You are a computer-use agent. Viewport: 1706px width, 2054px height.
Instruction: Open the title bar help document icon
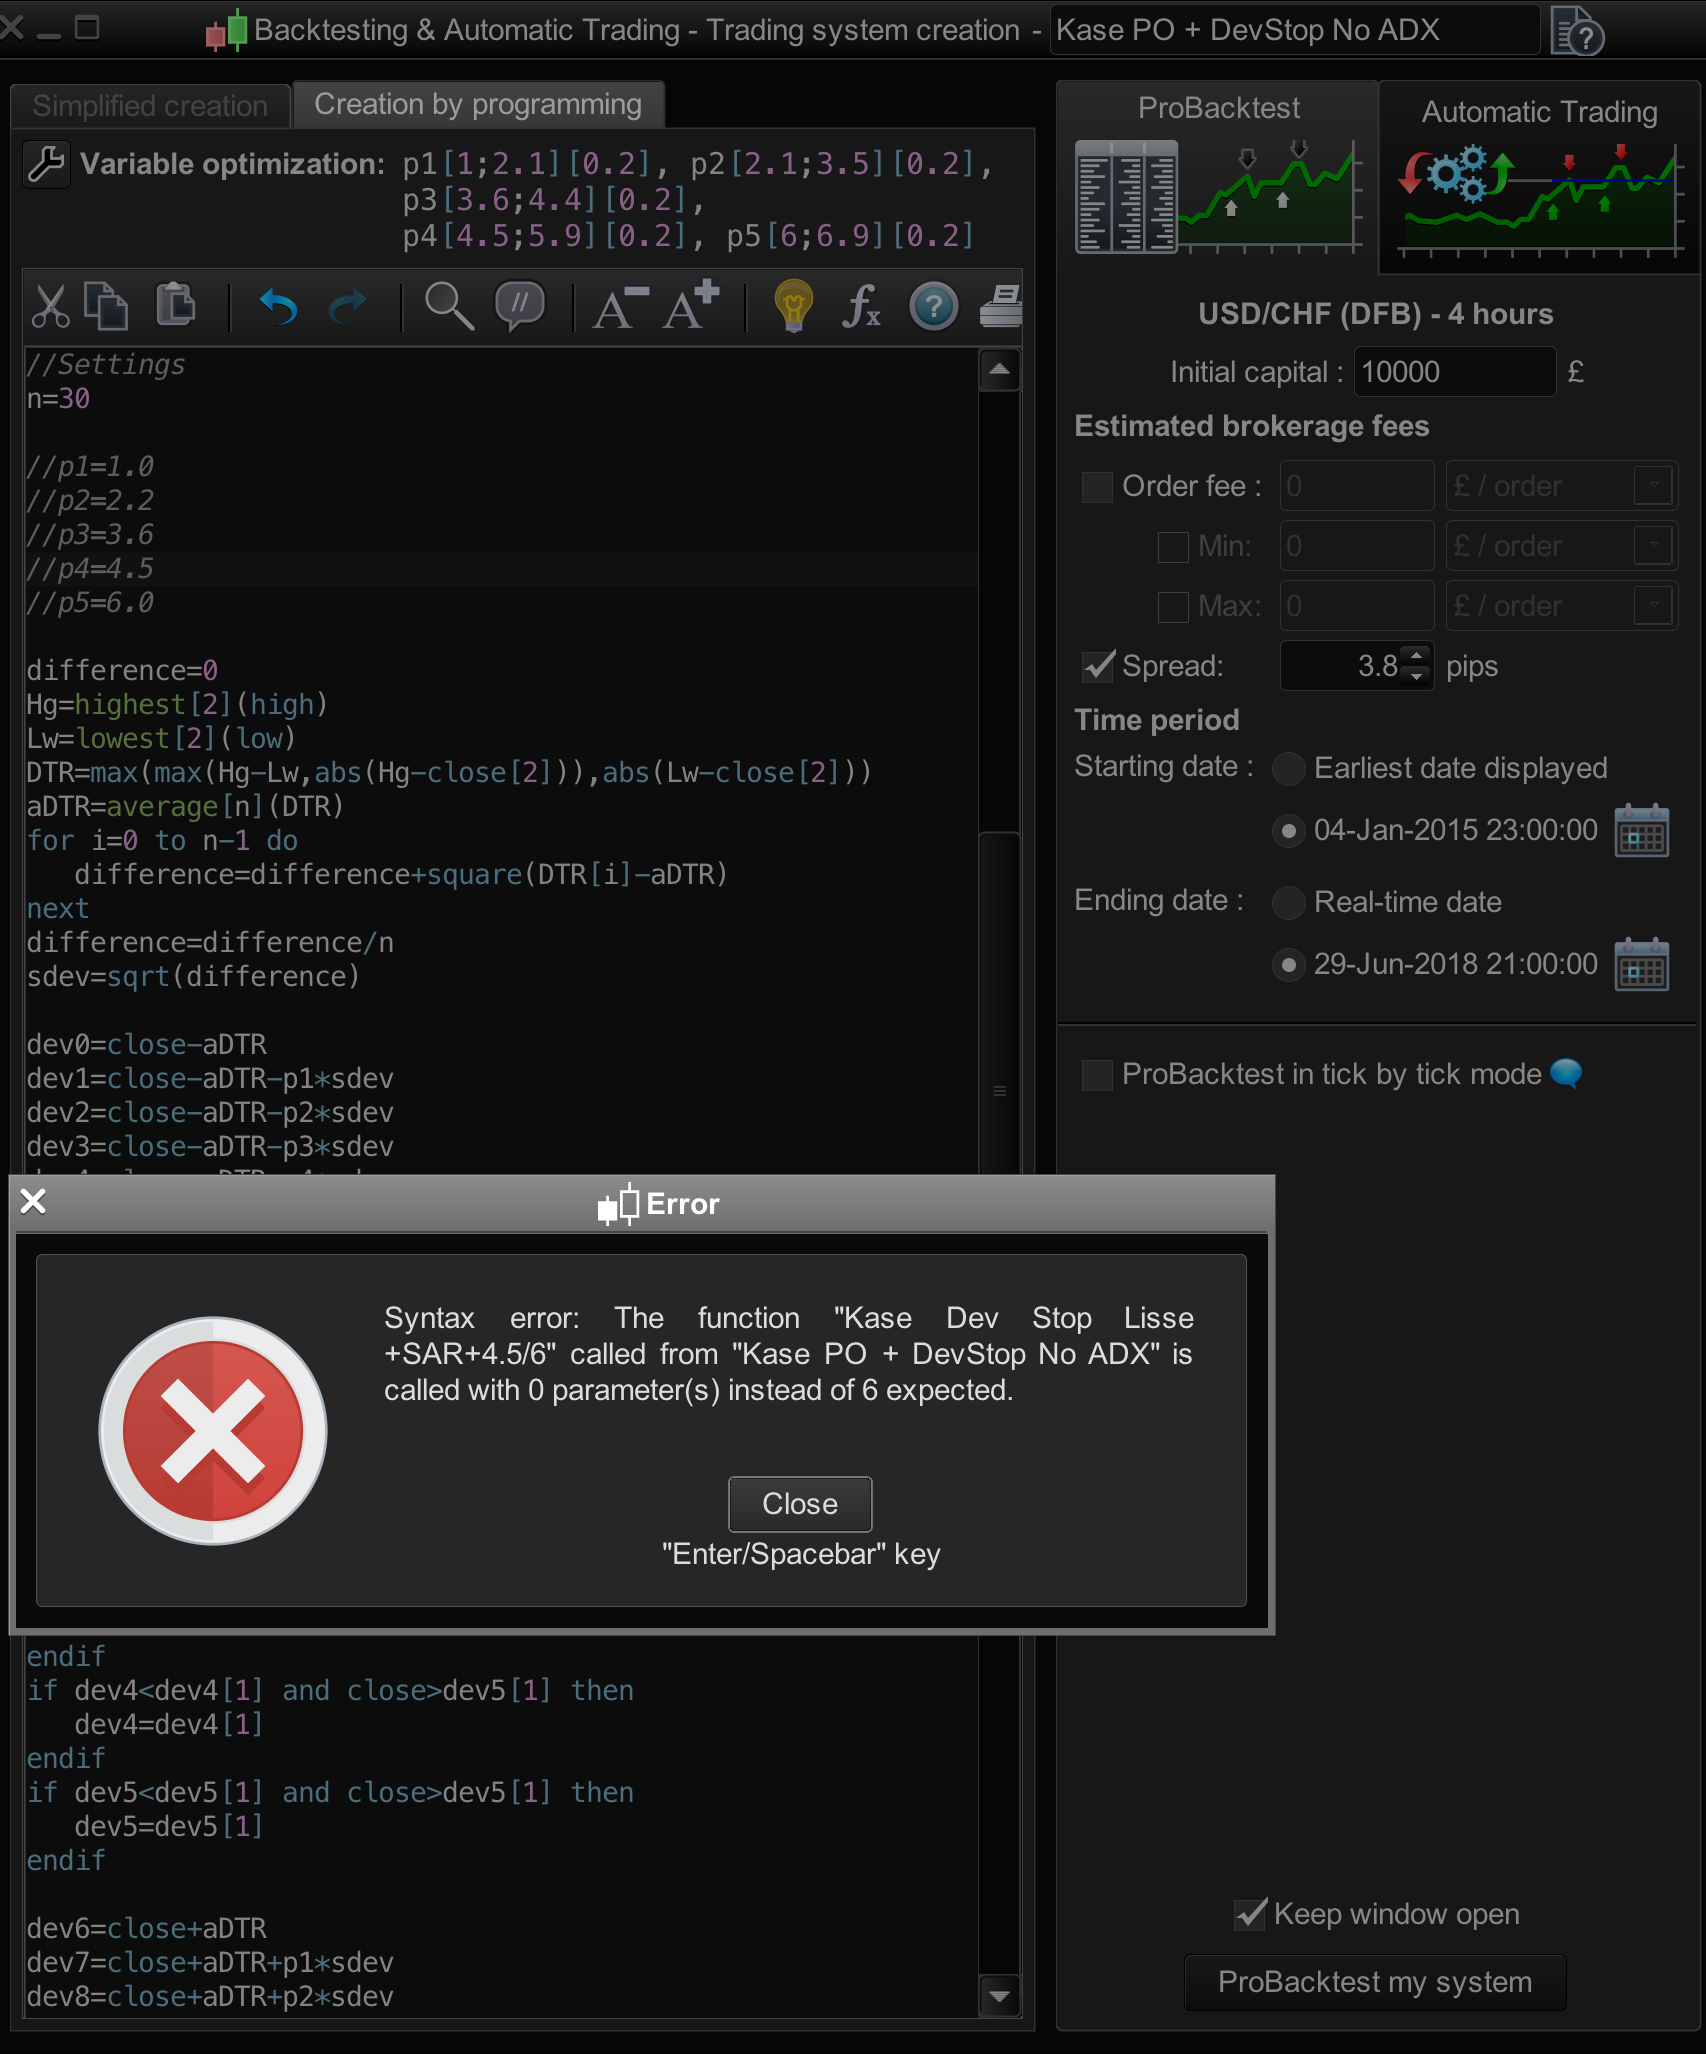point(1577,30)
